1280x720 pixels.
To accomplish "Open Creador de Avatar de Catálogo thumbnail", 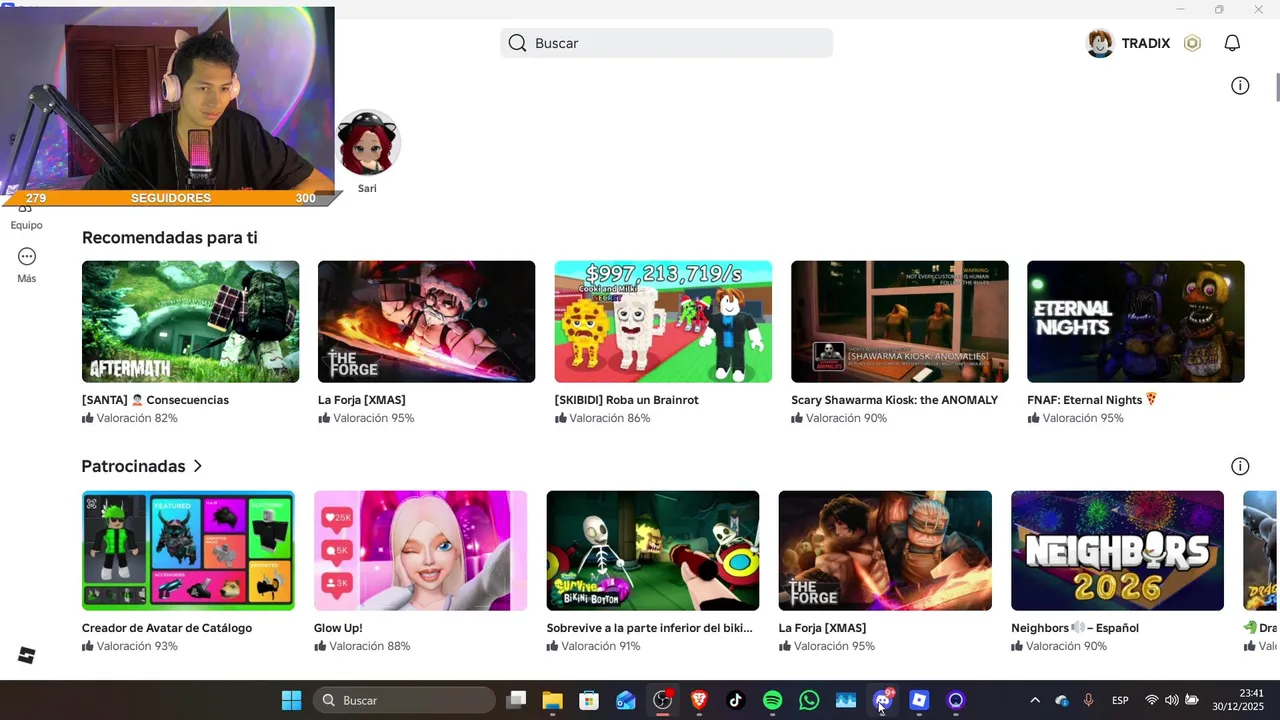I will pyautogui.click(x=188, y=550).
